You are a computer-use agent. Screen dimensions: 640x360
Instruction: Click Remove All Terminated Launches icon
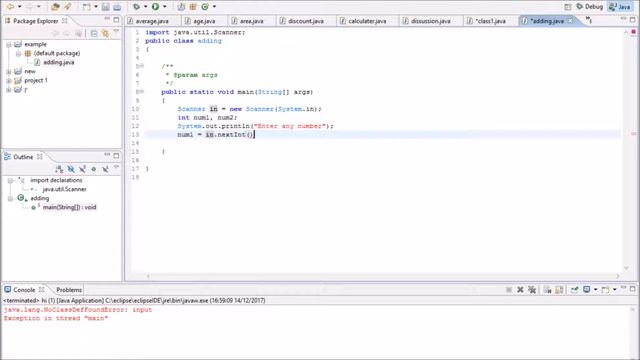click(531, 290)
